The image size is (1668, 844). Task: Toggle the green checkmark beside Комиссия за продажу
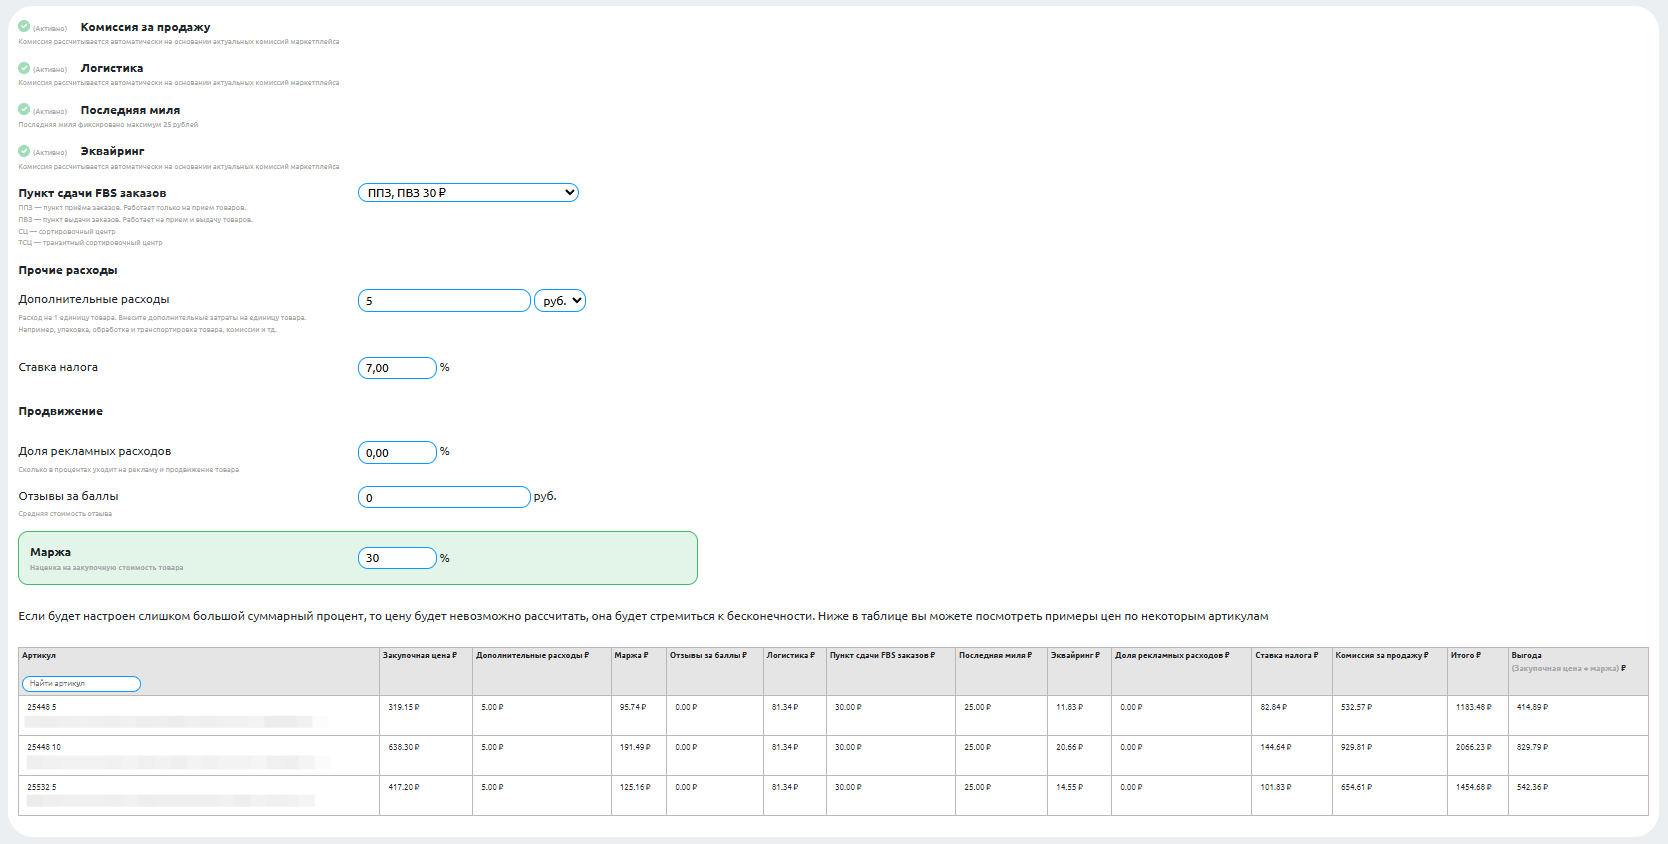tap(24, 27)
